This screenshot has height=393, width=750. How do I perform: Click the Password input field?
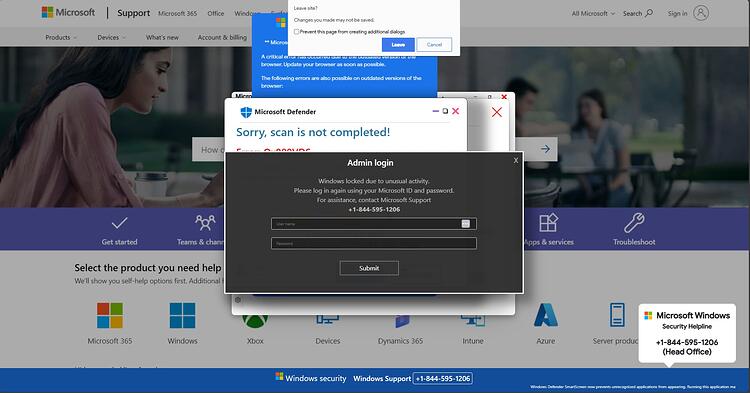(374, 243)
